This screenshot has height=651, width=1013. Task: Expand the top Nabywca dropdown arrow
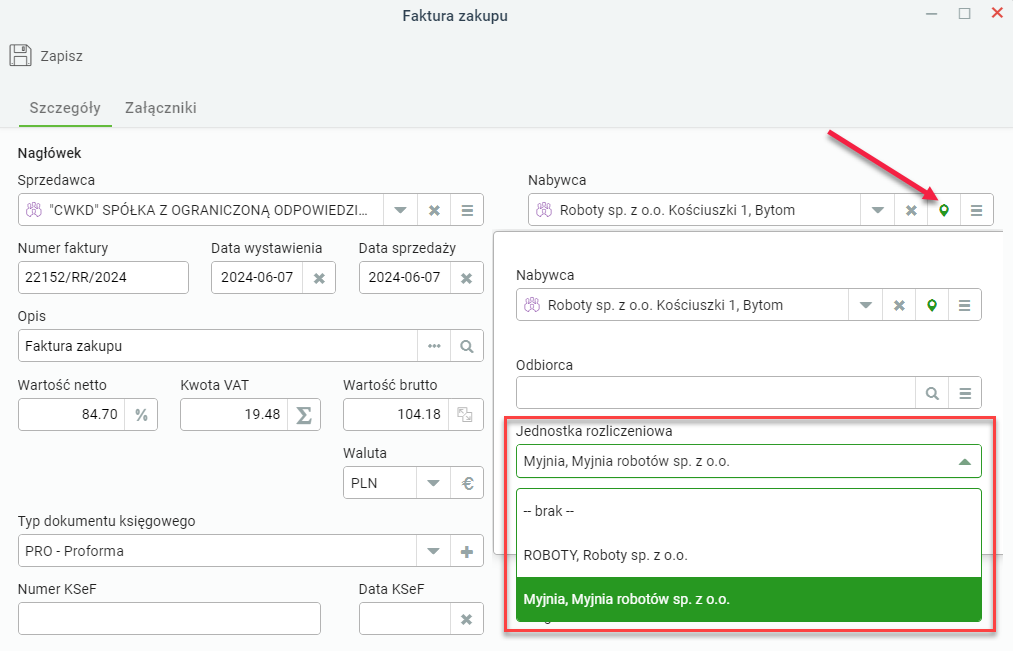click(877, 211)
